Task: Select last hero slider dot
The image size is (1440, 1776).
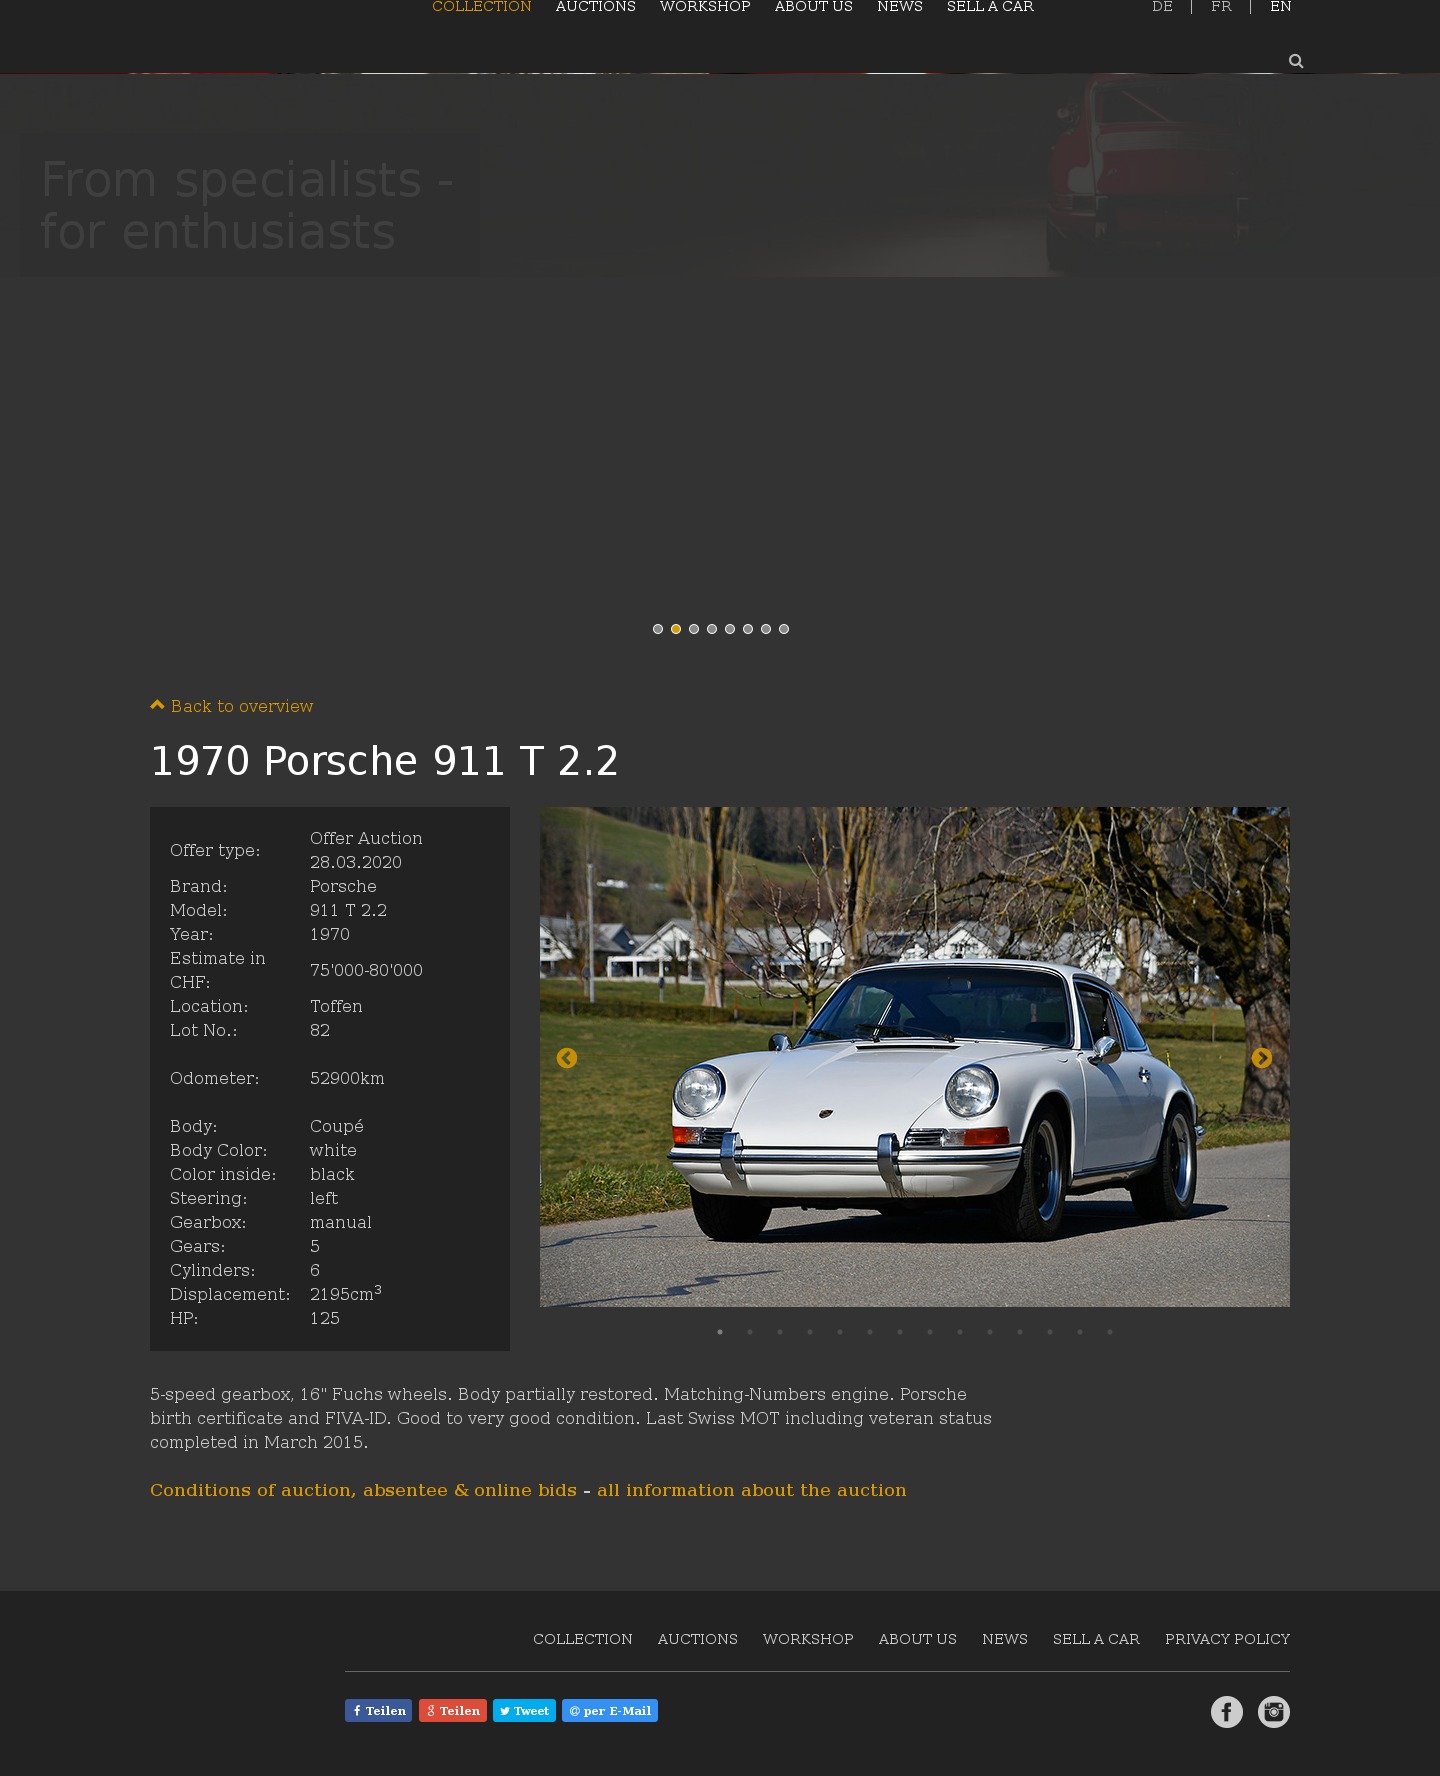Action: (x=784, y=629)
